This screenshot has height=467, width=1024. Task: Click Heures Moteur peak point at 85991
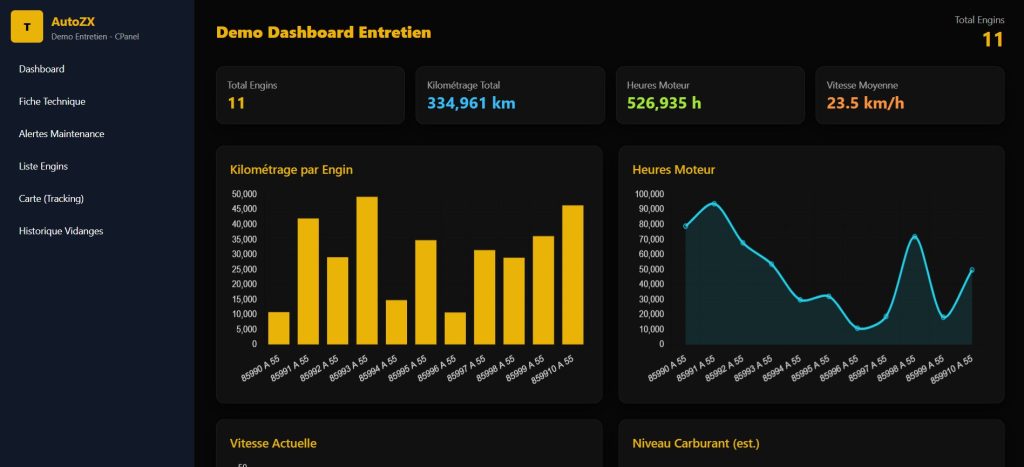714,204
